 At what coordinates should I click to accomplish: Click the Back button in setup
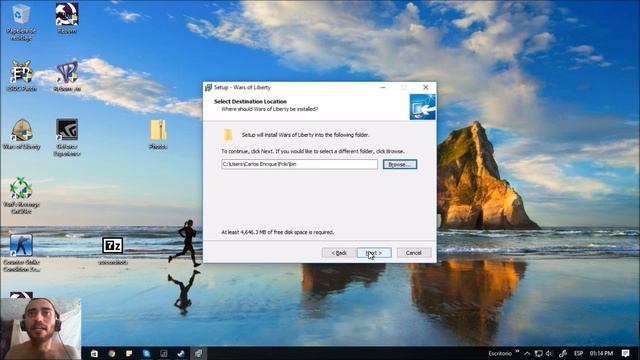[x=338, y=253]
